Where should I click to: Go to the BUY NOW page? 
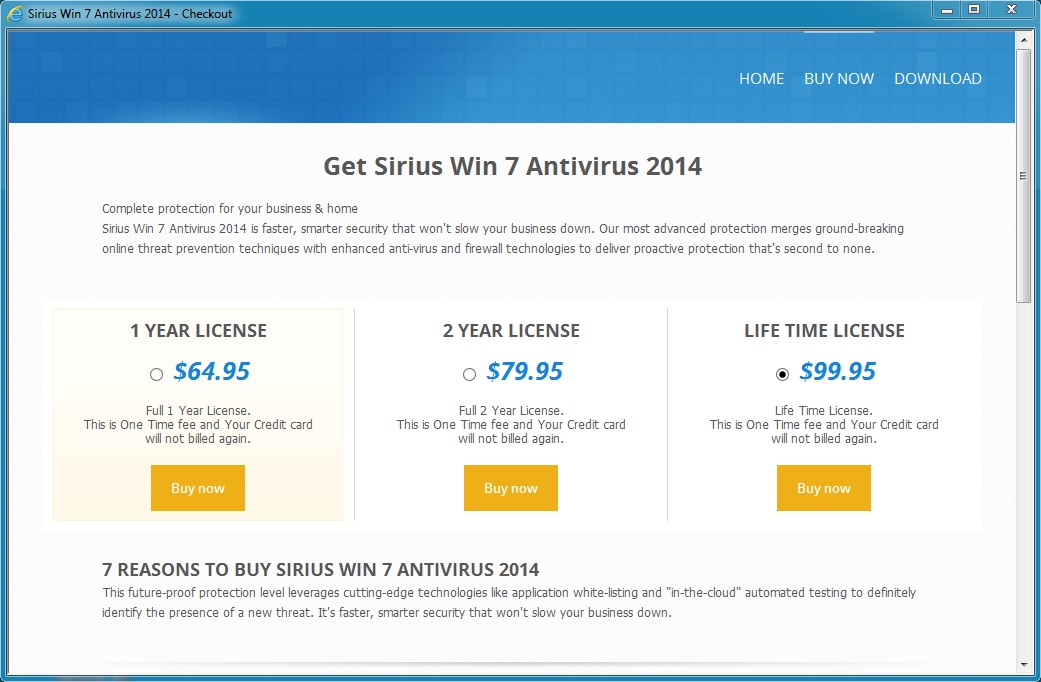[x=839, y=78]
